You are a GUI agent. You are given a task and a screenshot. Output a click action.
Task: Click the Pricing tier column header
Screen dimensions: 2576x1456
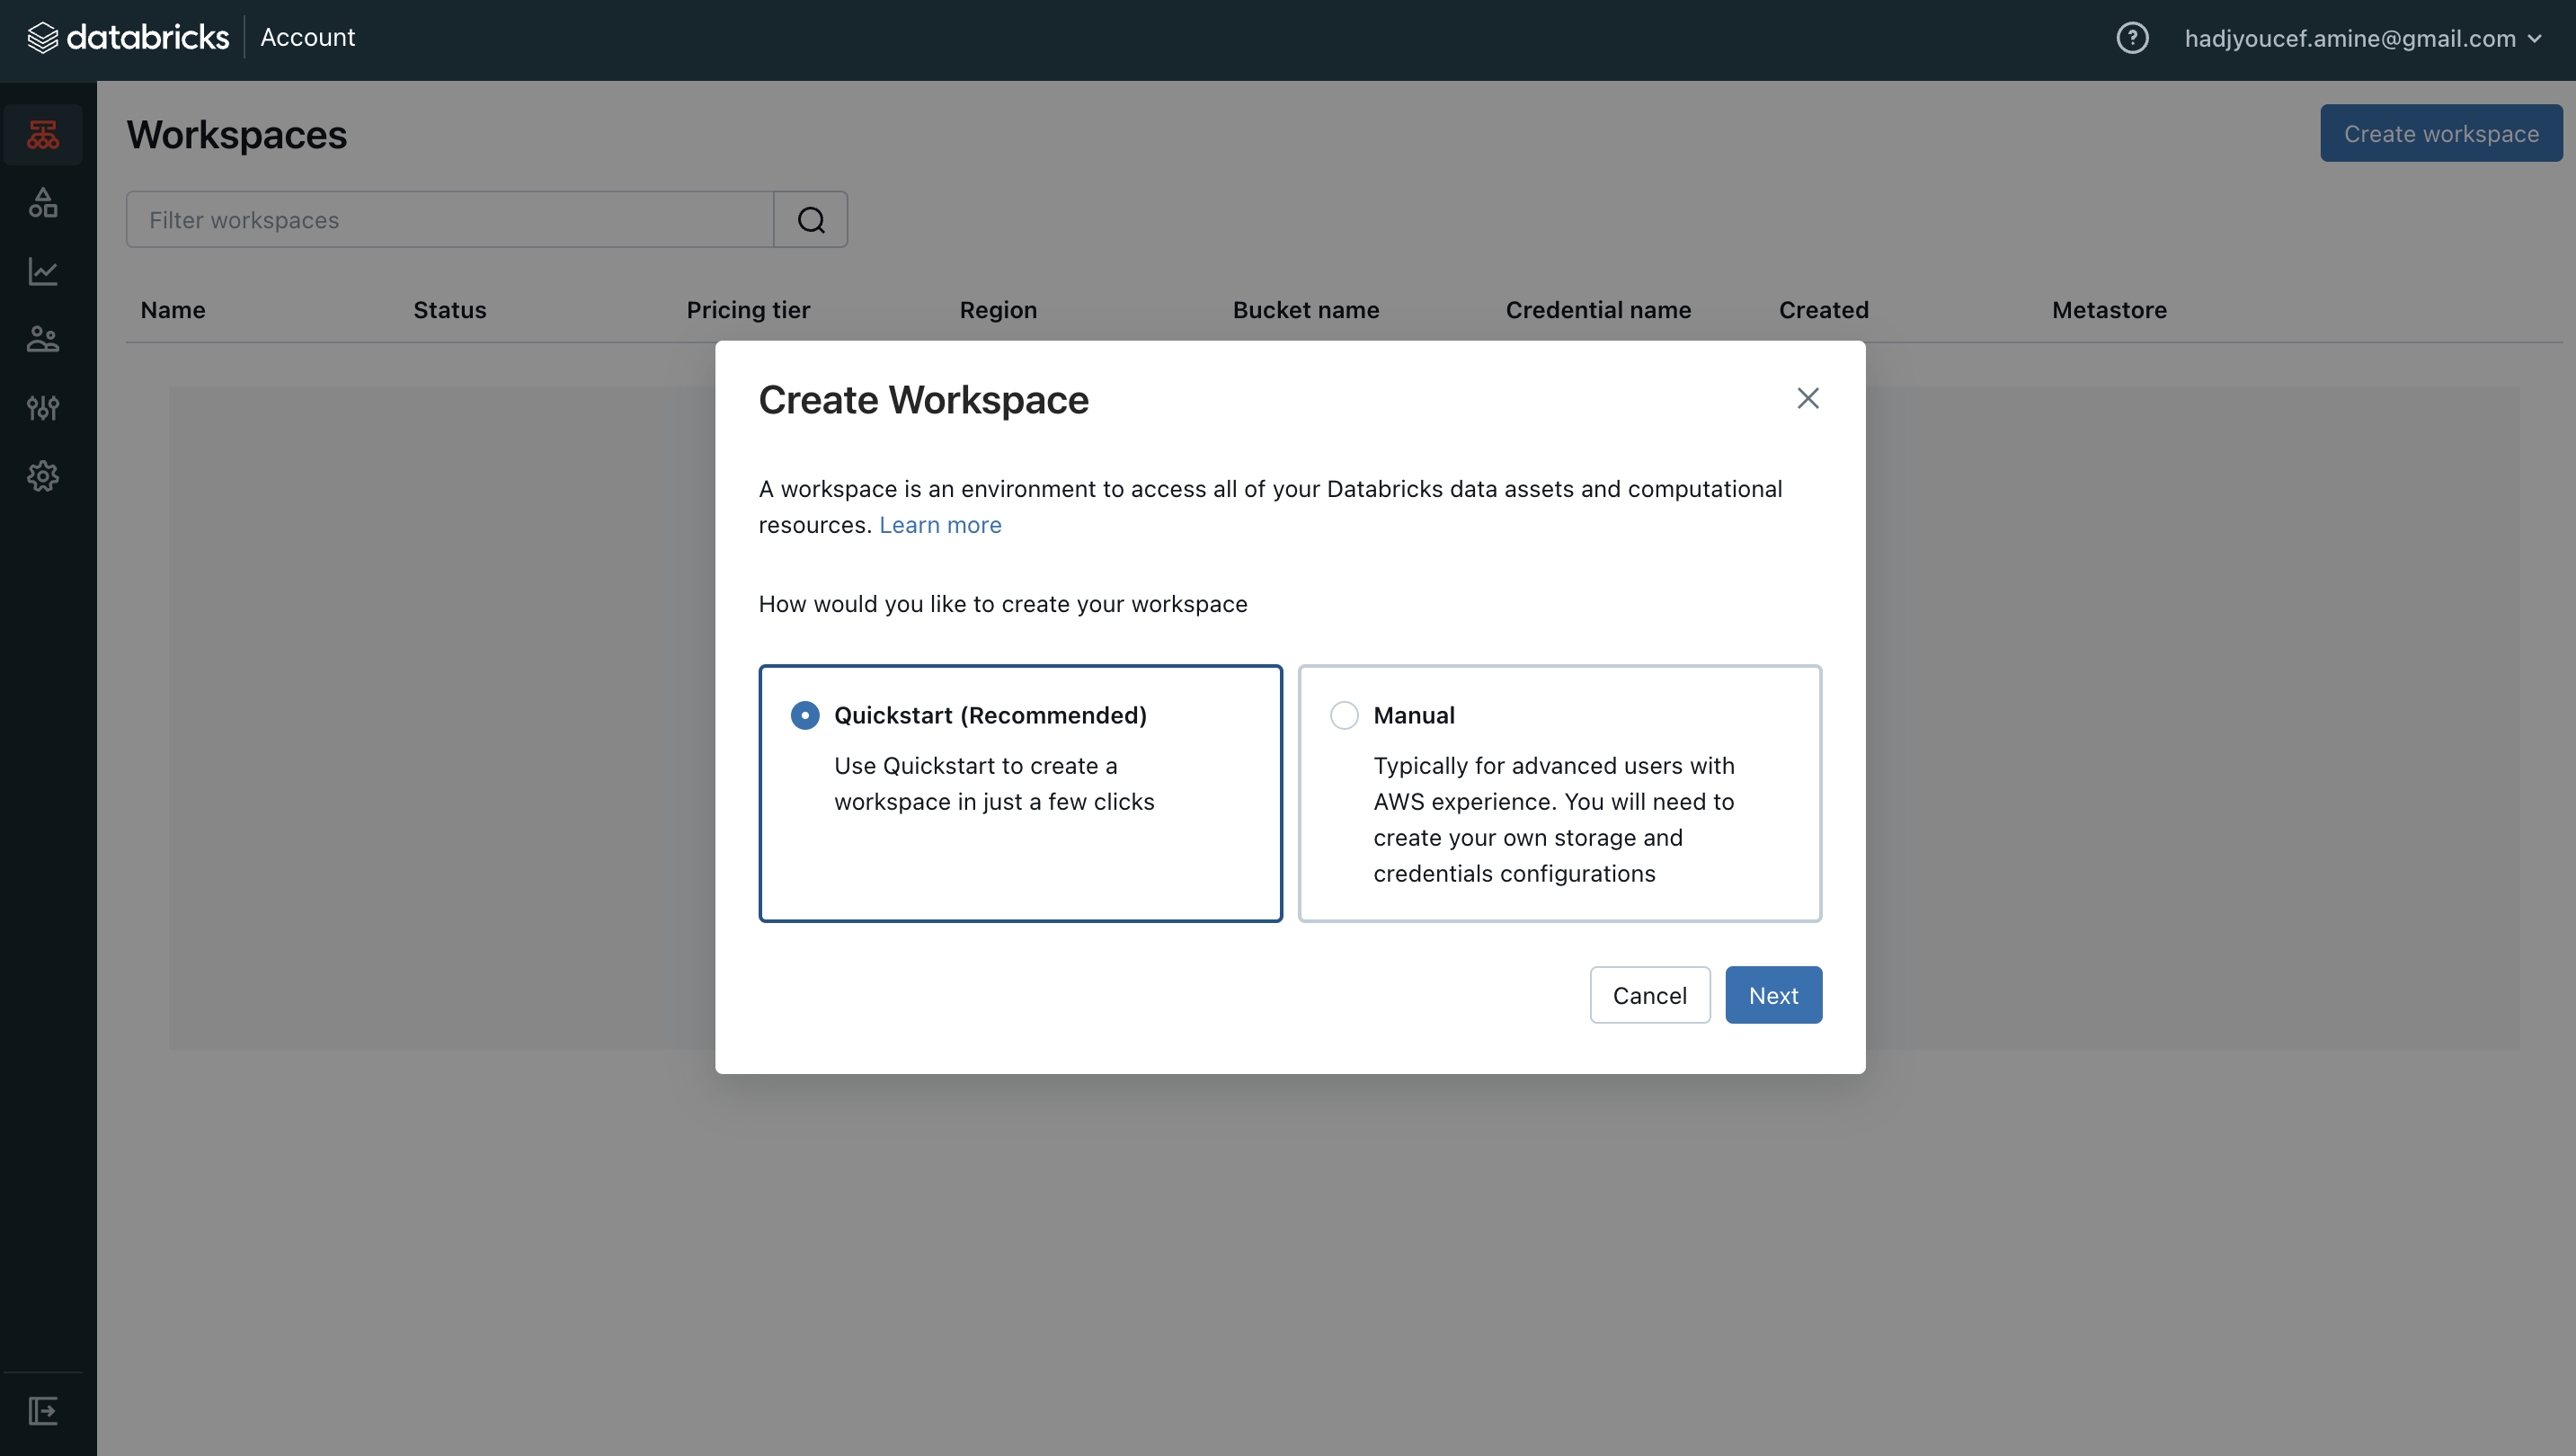pyautogui.click(x=748, y=310)
